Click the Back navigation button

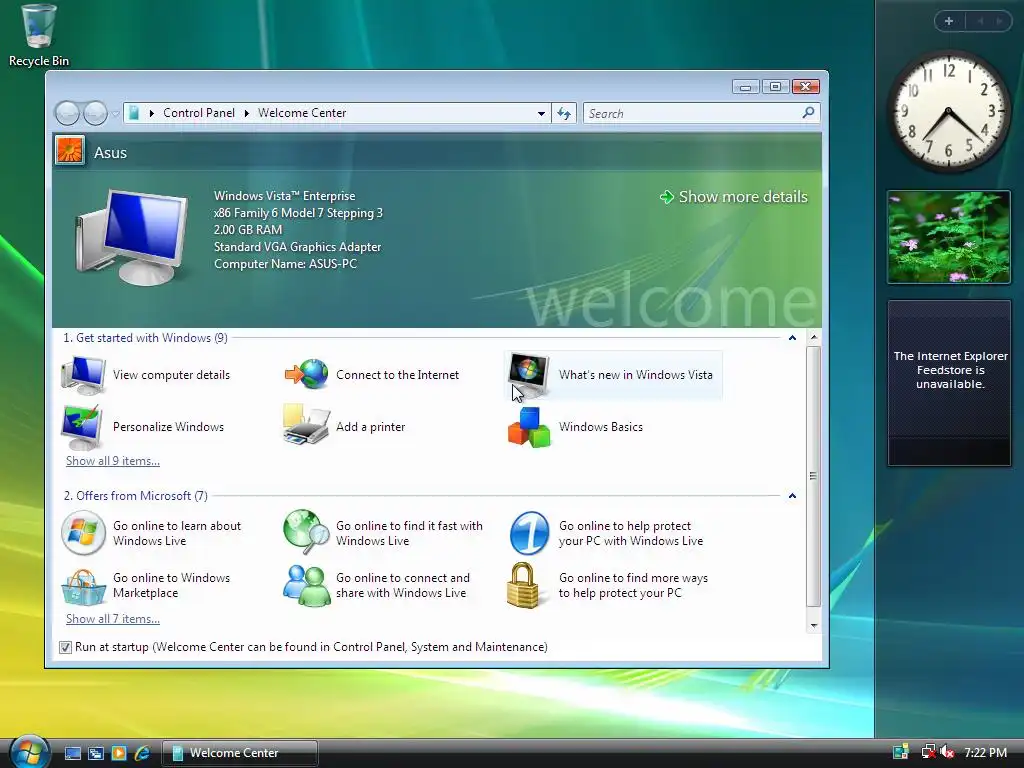click(x=67, y=114)
